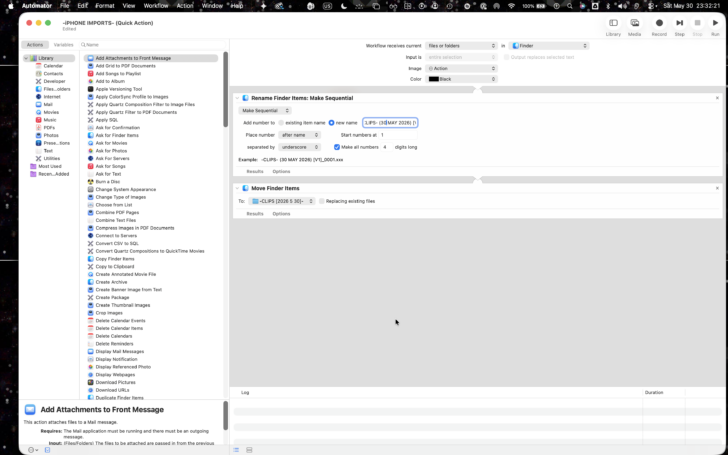The width and height of the screenshot is (728, 455).
Task: Show the workflow log list view icon
Action: coord(236,450)
